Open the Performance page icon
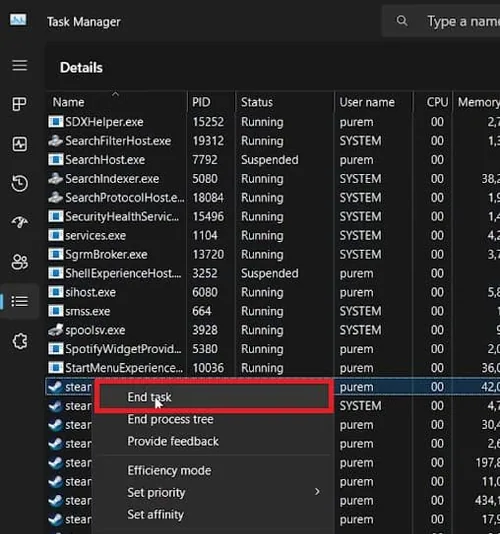The height and width of the screenshot is (534, 500). point(20,144)
